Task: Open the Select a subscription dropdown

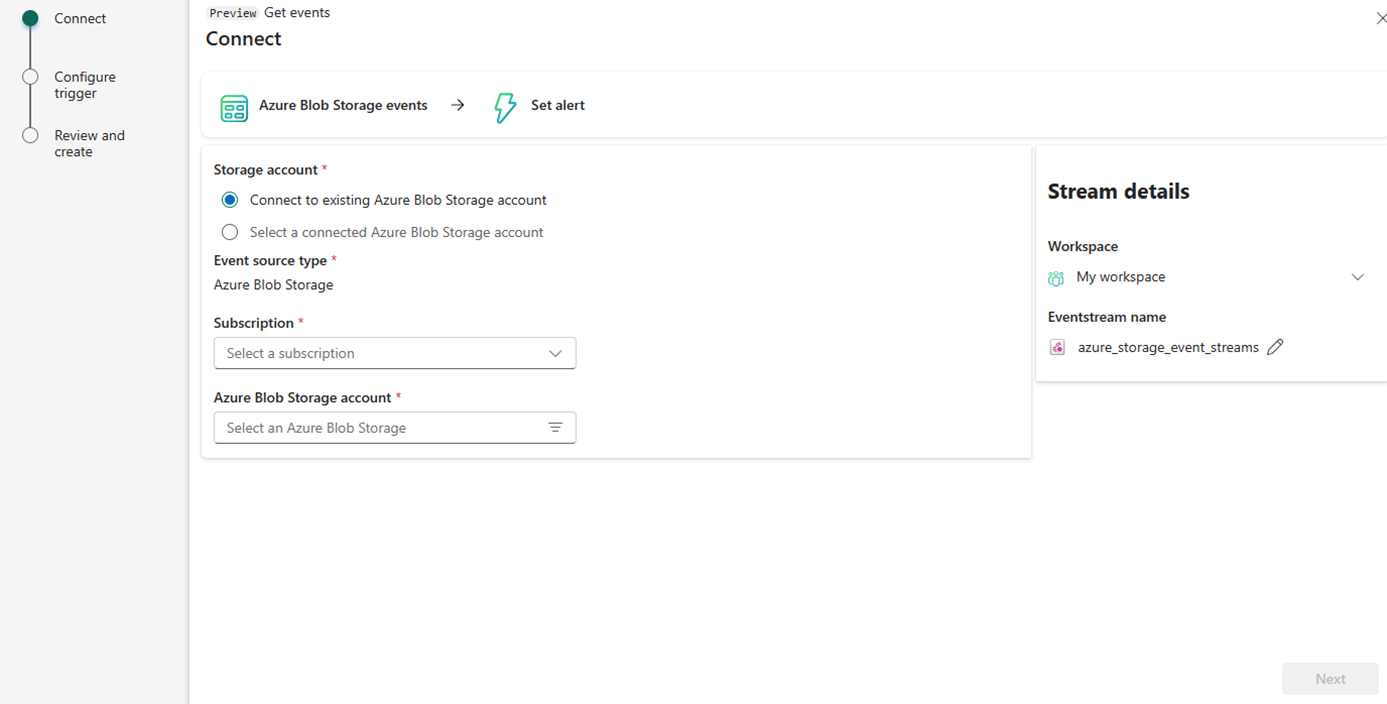Action: tap(395, 353)
